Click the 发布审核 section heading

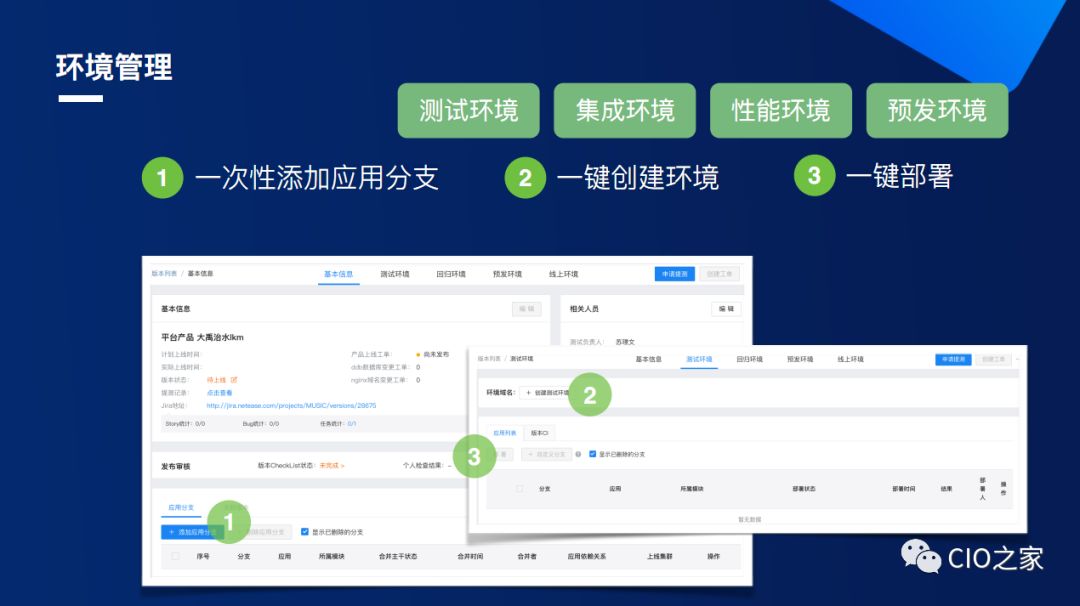tap(176, 467)
